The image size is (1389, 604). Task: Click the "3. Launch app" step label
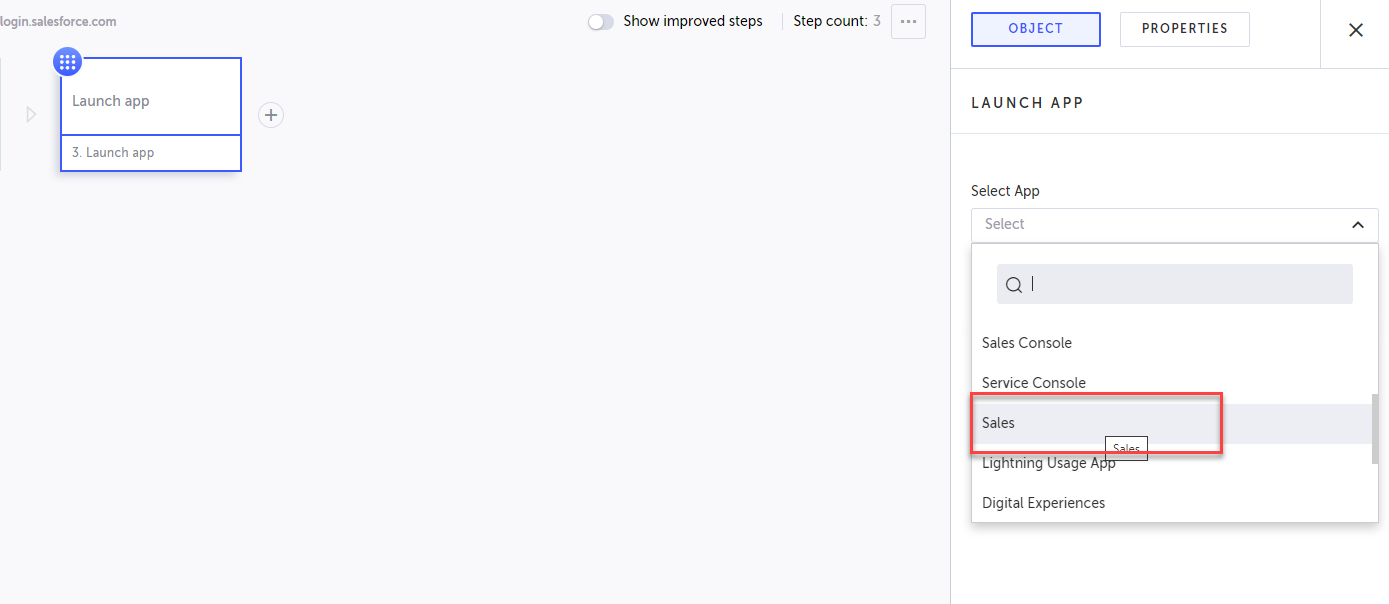coord(113,153)
